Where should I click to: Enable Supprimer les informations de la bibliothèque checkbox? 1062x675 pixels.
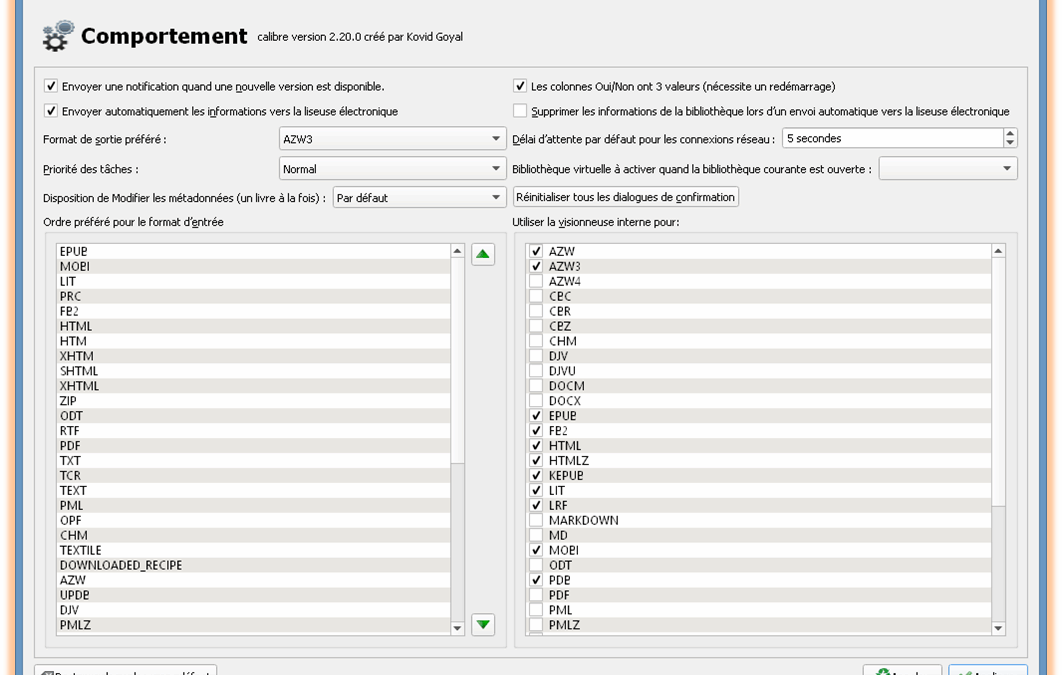[x=519, y=110]
